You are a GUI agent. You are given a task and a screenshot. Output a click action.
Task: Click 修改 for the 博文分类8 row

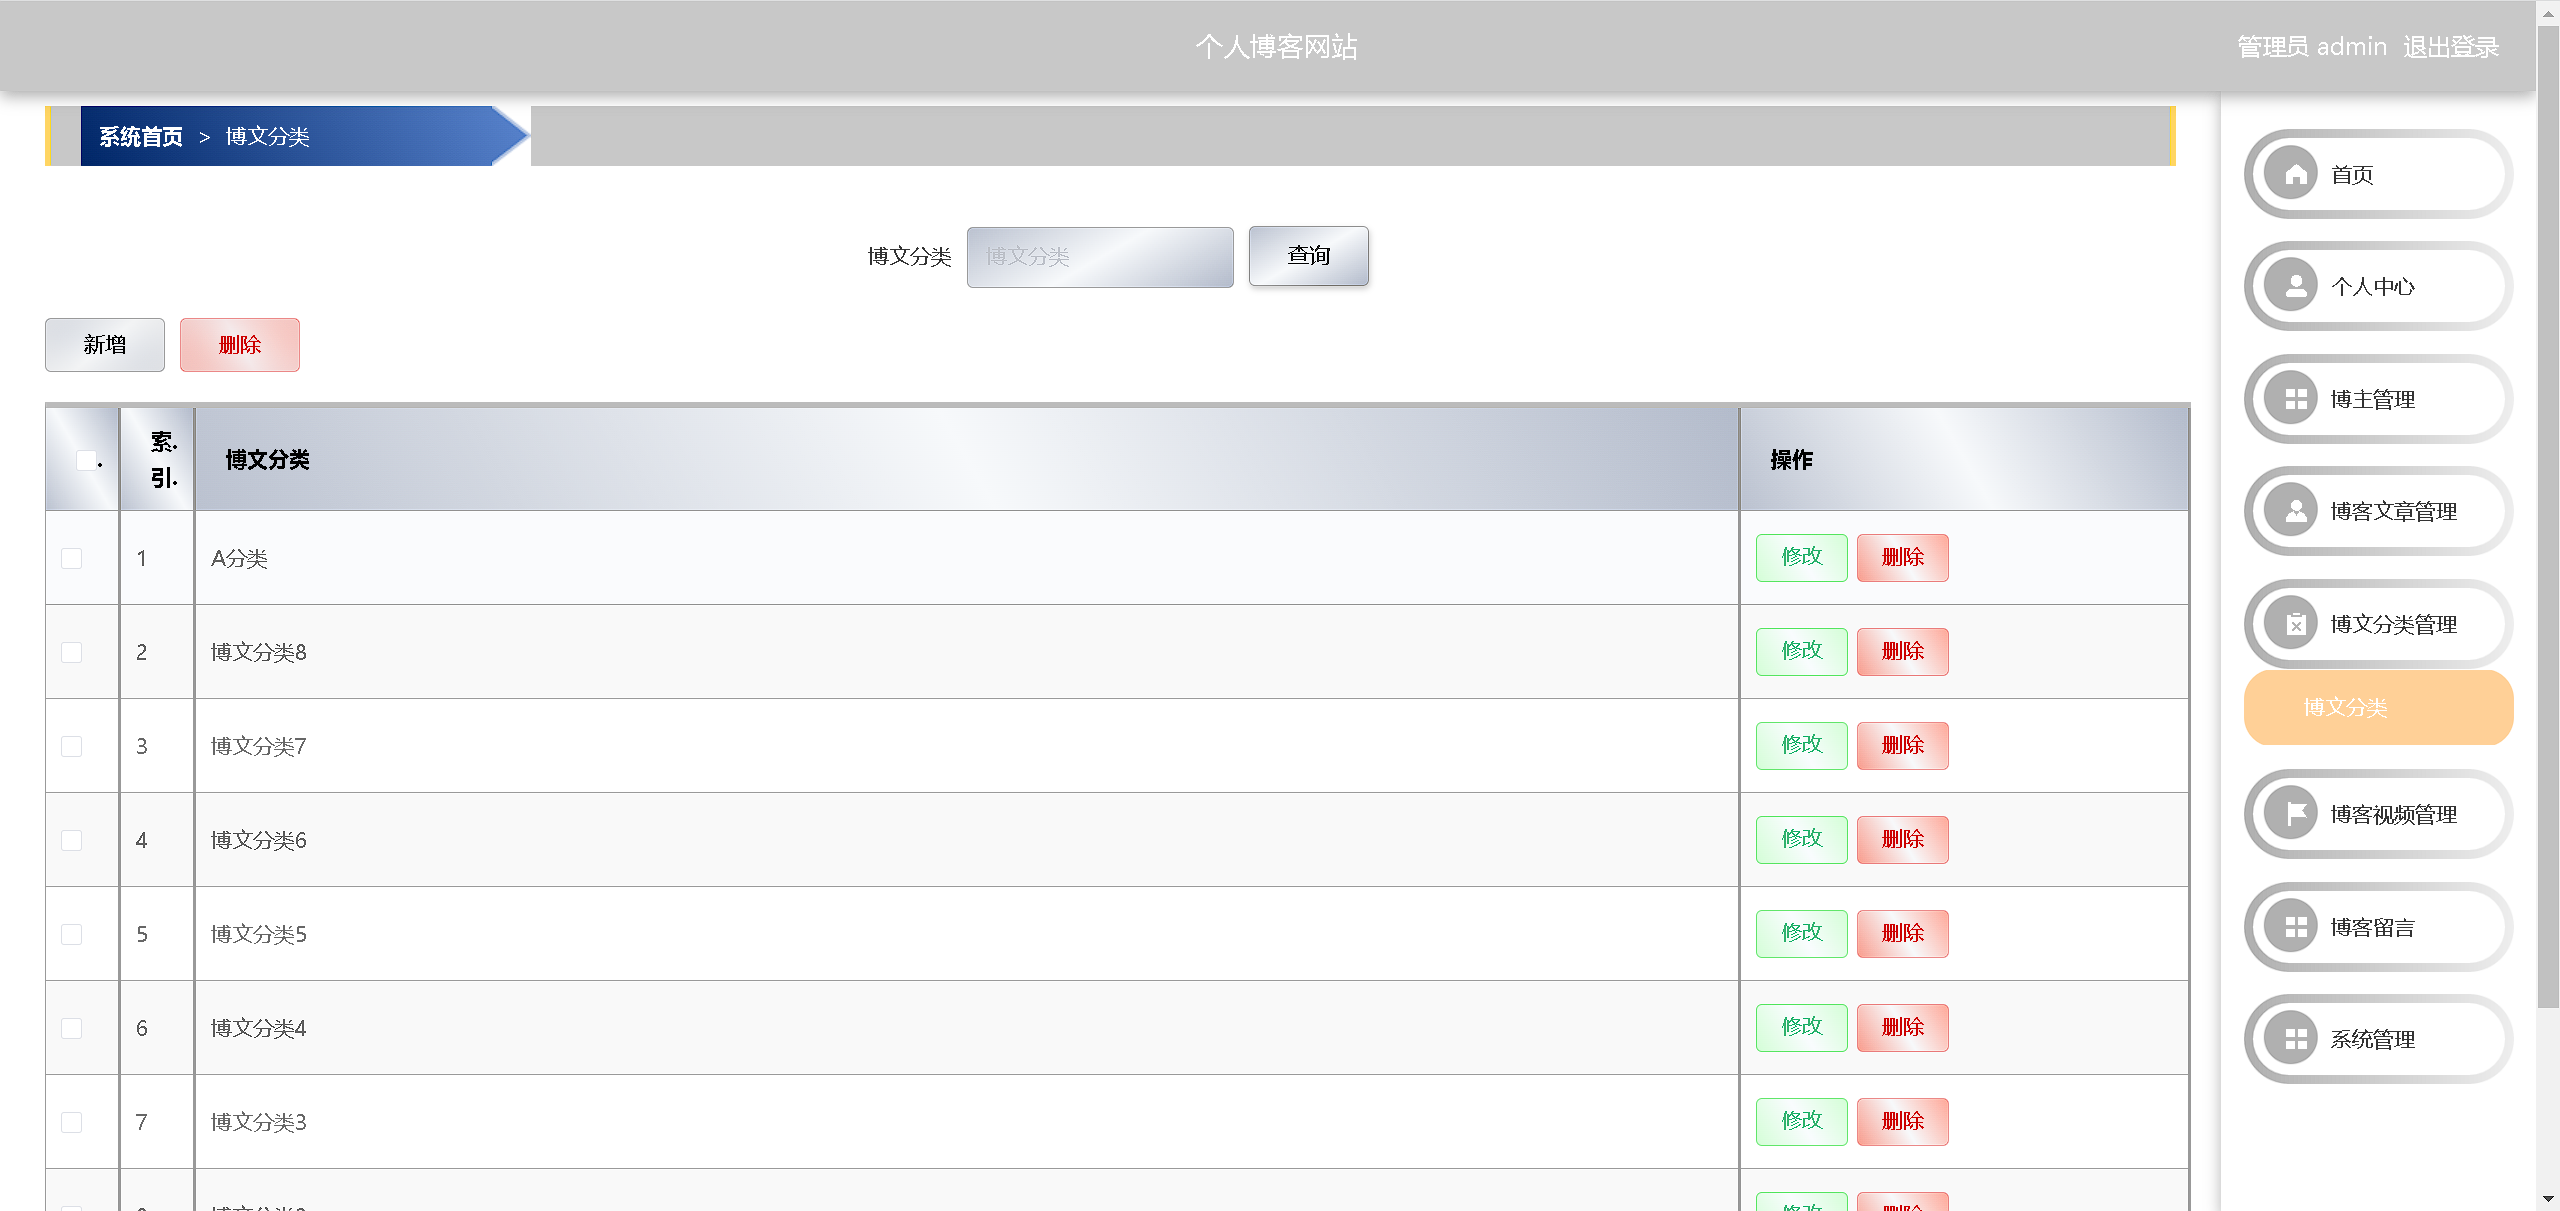1801,651
